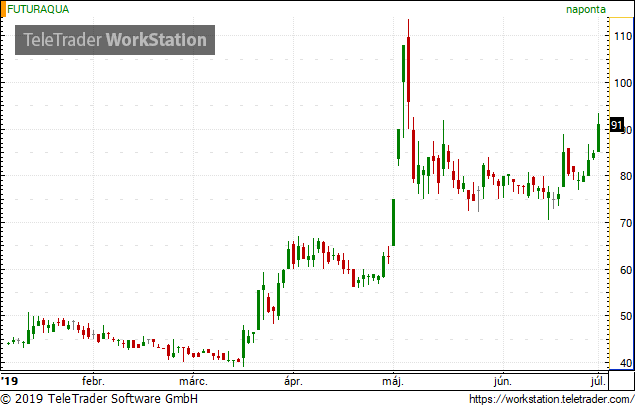The width and height of the screenshot is (635, 408).
Task: Click the orange marker beside FUTURAQUA
Action: (x=3, y=9)
